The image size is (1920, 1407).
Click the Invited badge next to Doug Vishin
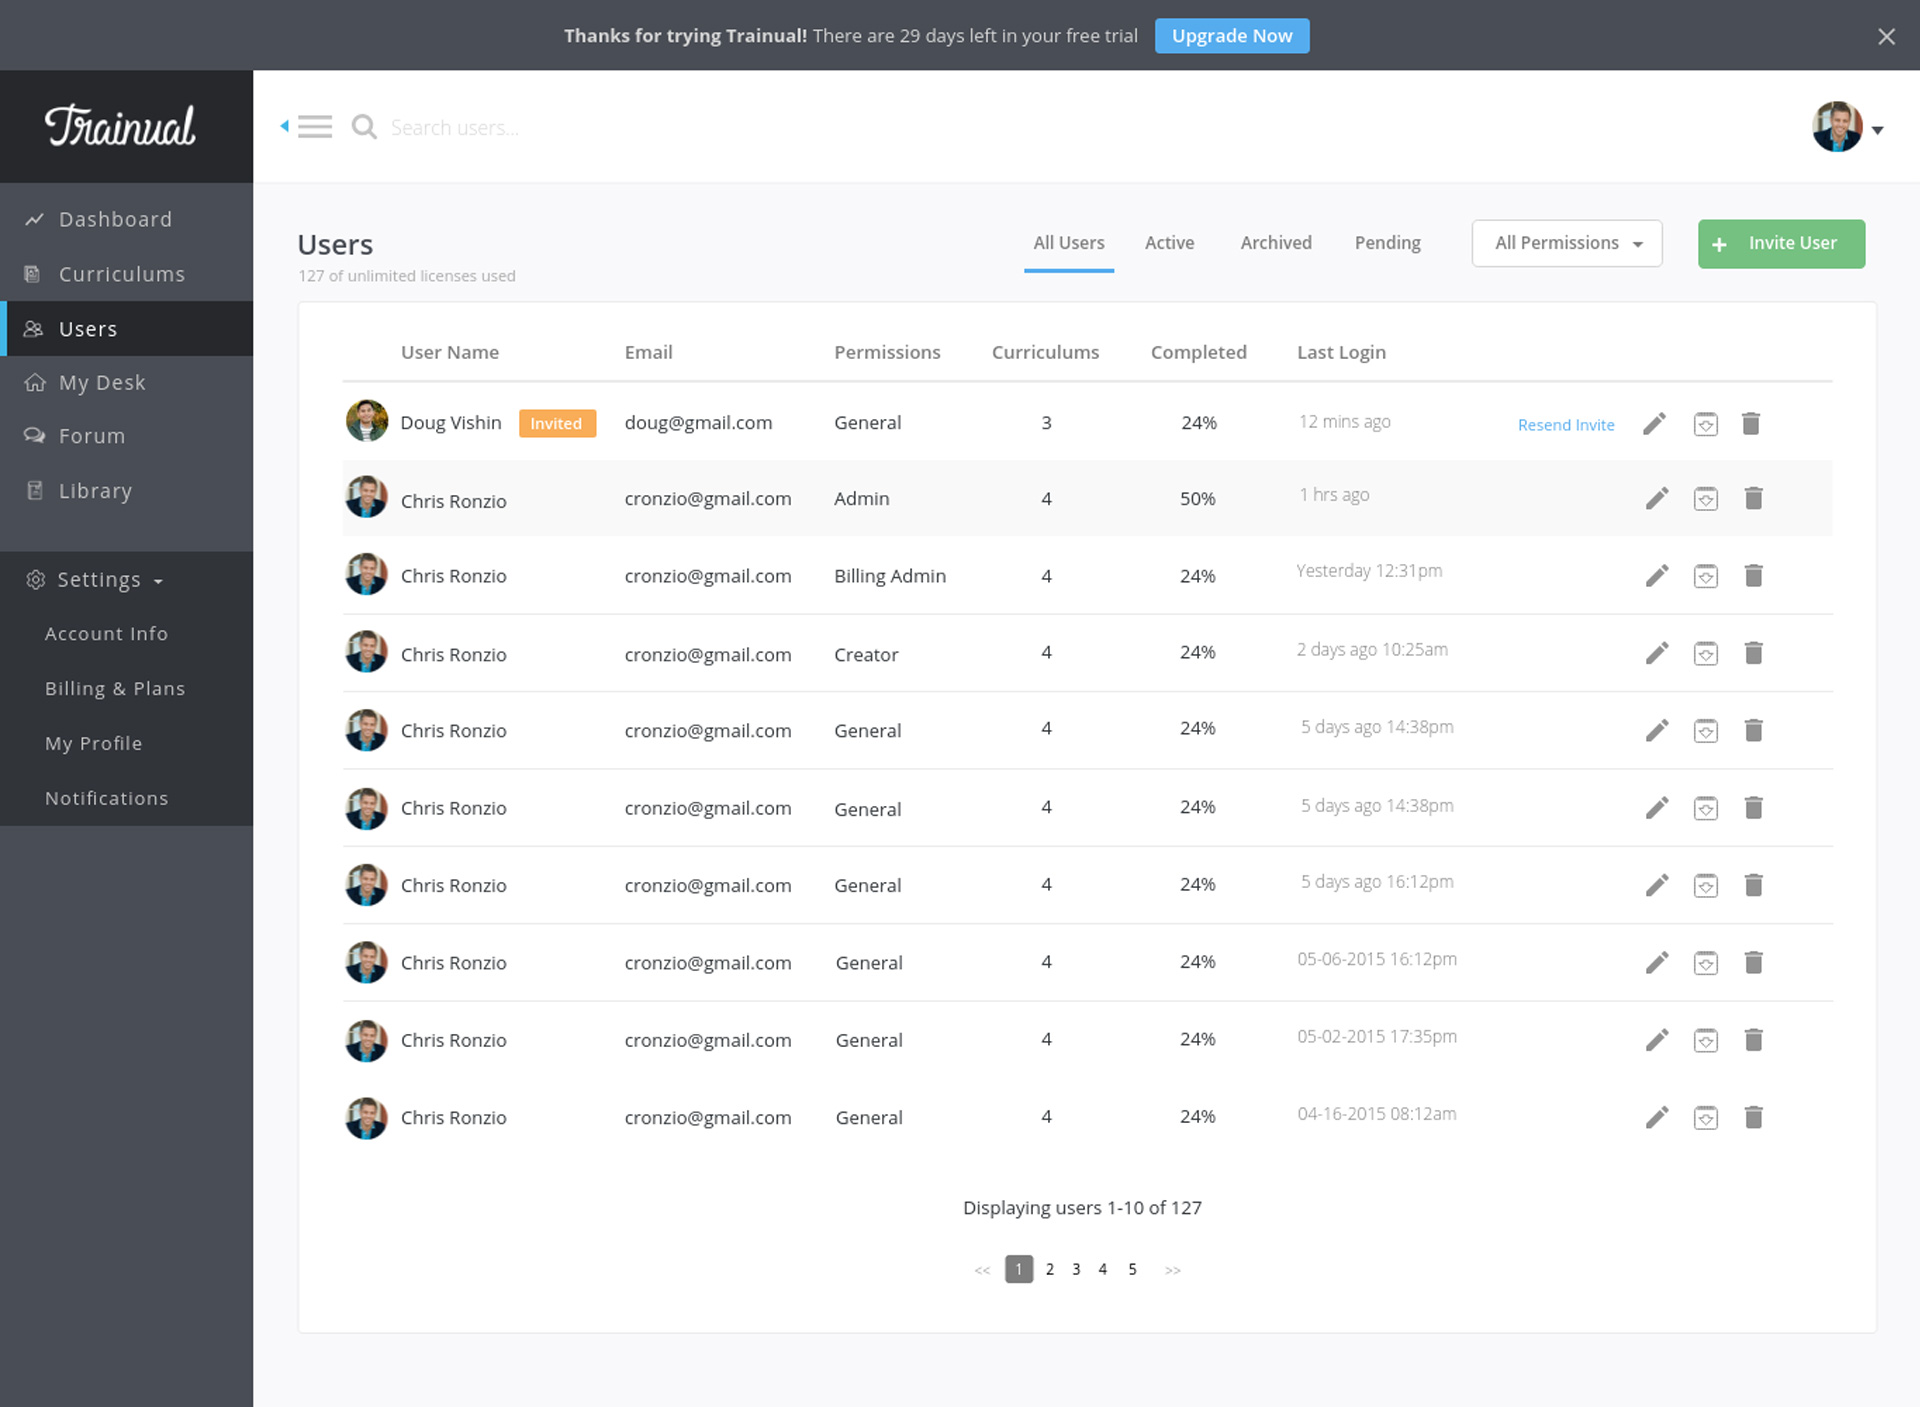(x=557, y=423)
